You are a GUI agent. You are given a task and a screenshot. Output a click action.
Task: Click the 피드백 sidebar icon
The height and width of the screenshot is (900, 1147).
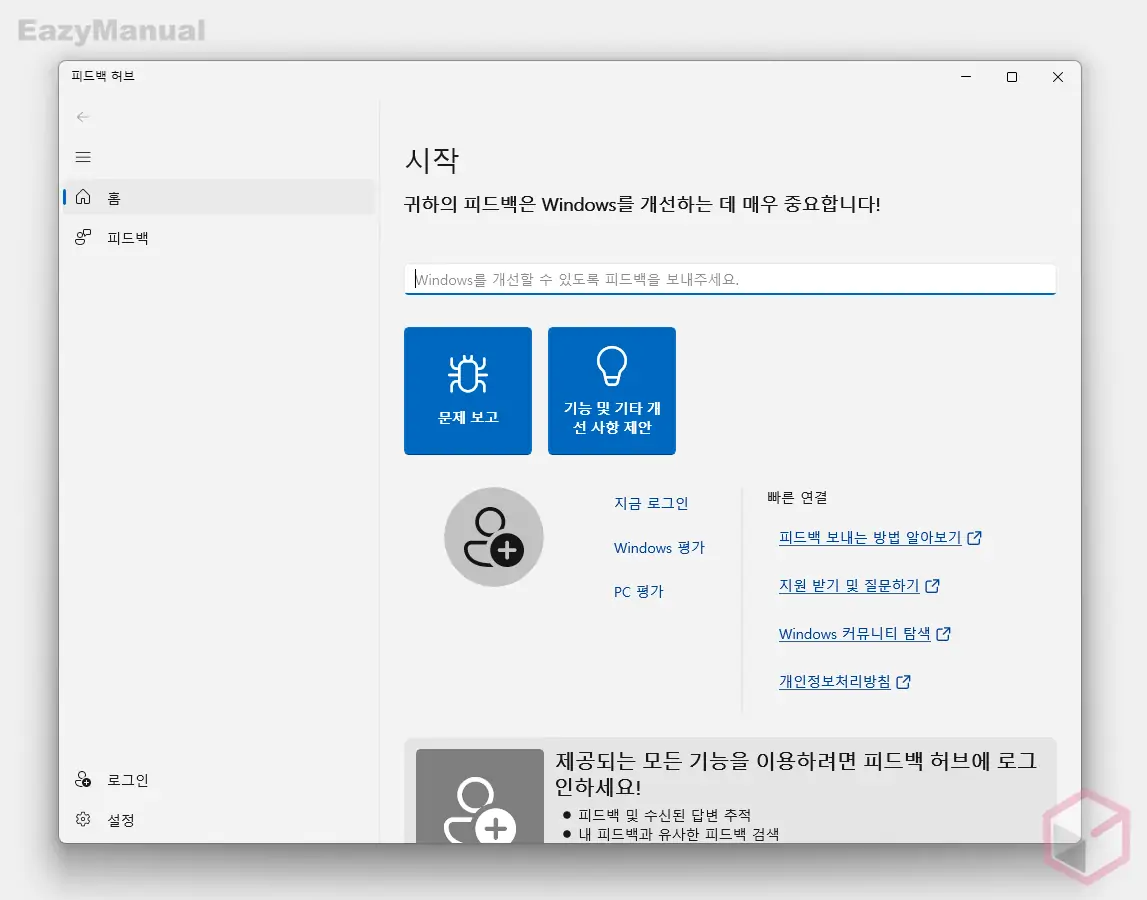[x=84, y=237]
